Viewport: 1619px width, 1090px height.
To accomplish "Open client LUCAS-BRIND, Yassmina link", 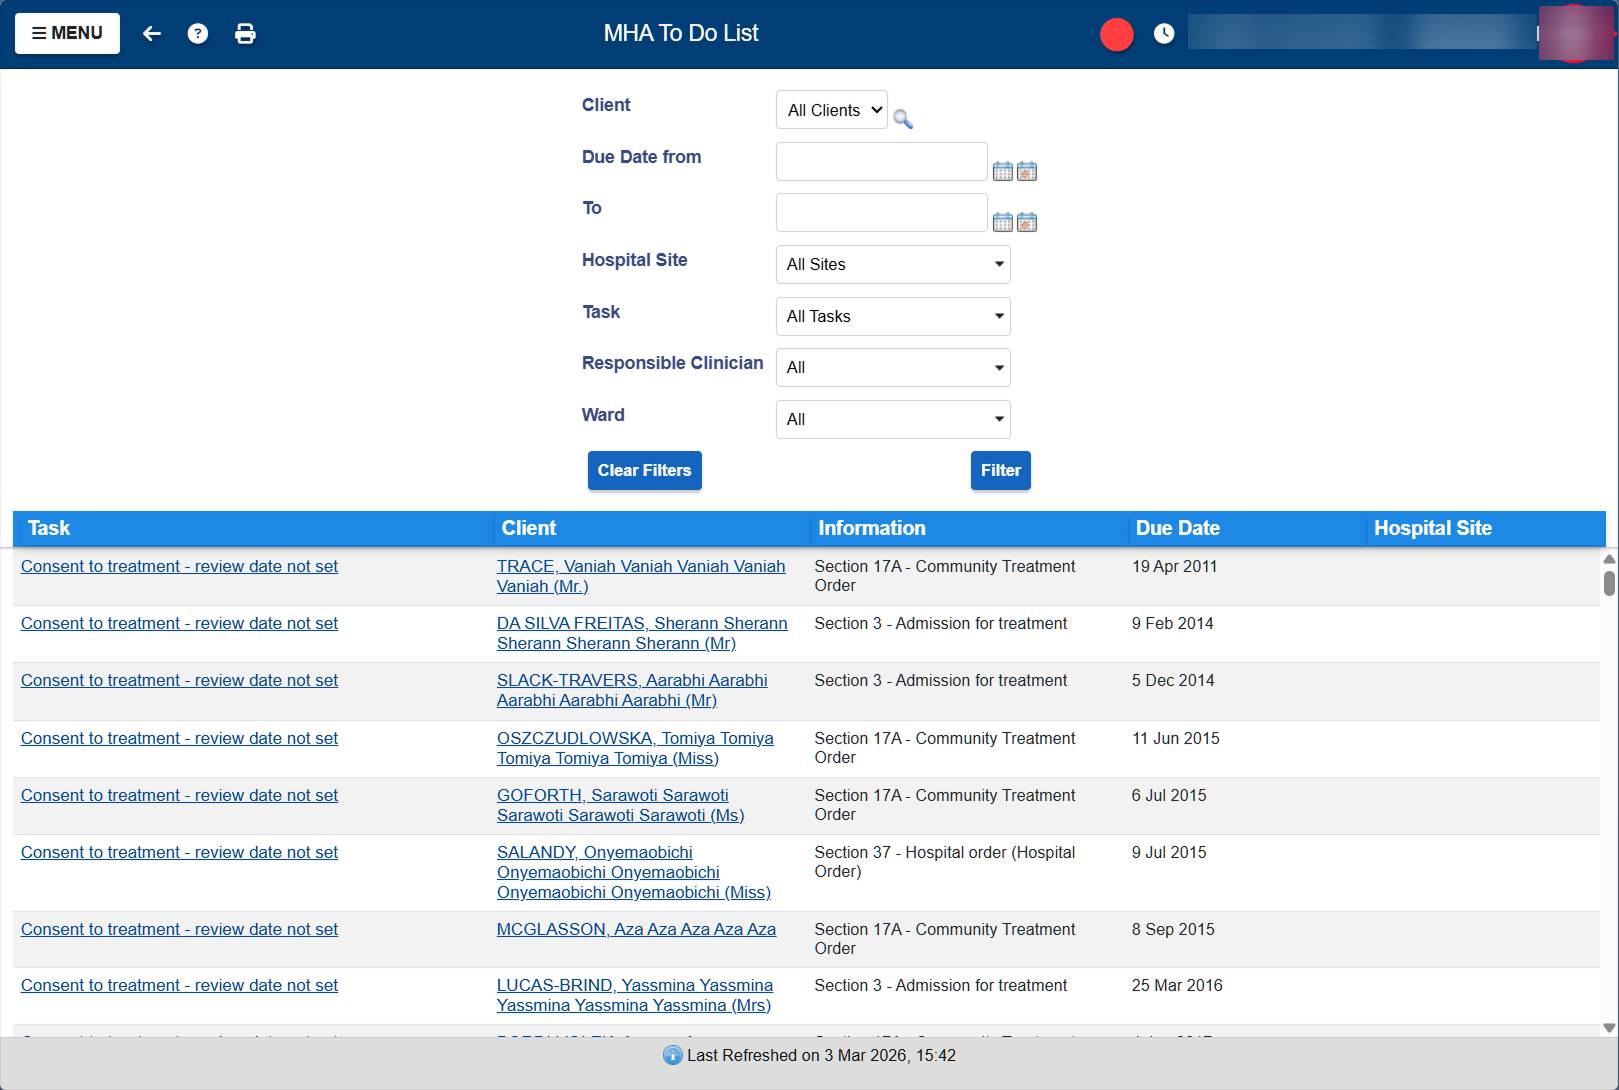I will tap(635, 995).
